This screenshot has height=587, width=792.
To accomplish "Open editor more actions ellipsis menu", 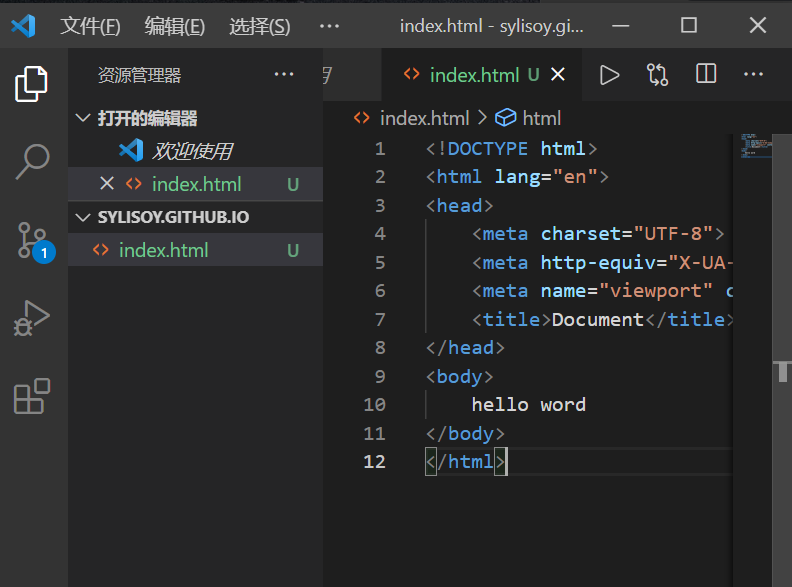I will click(x=753, y=75).
